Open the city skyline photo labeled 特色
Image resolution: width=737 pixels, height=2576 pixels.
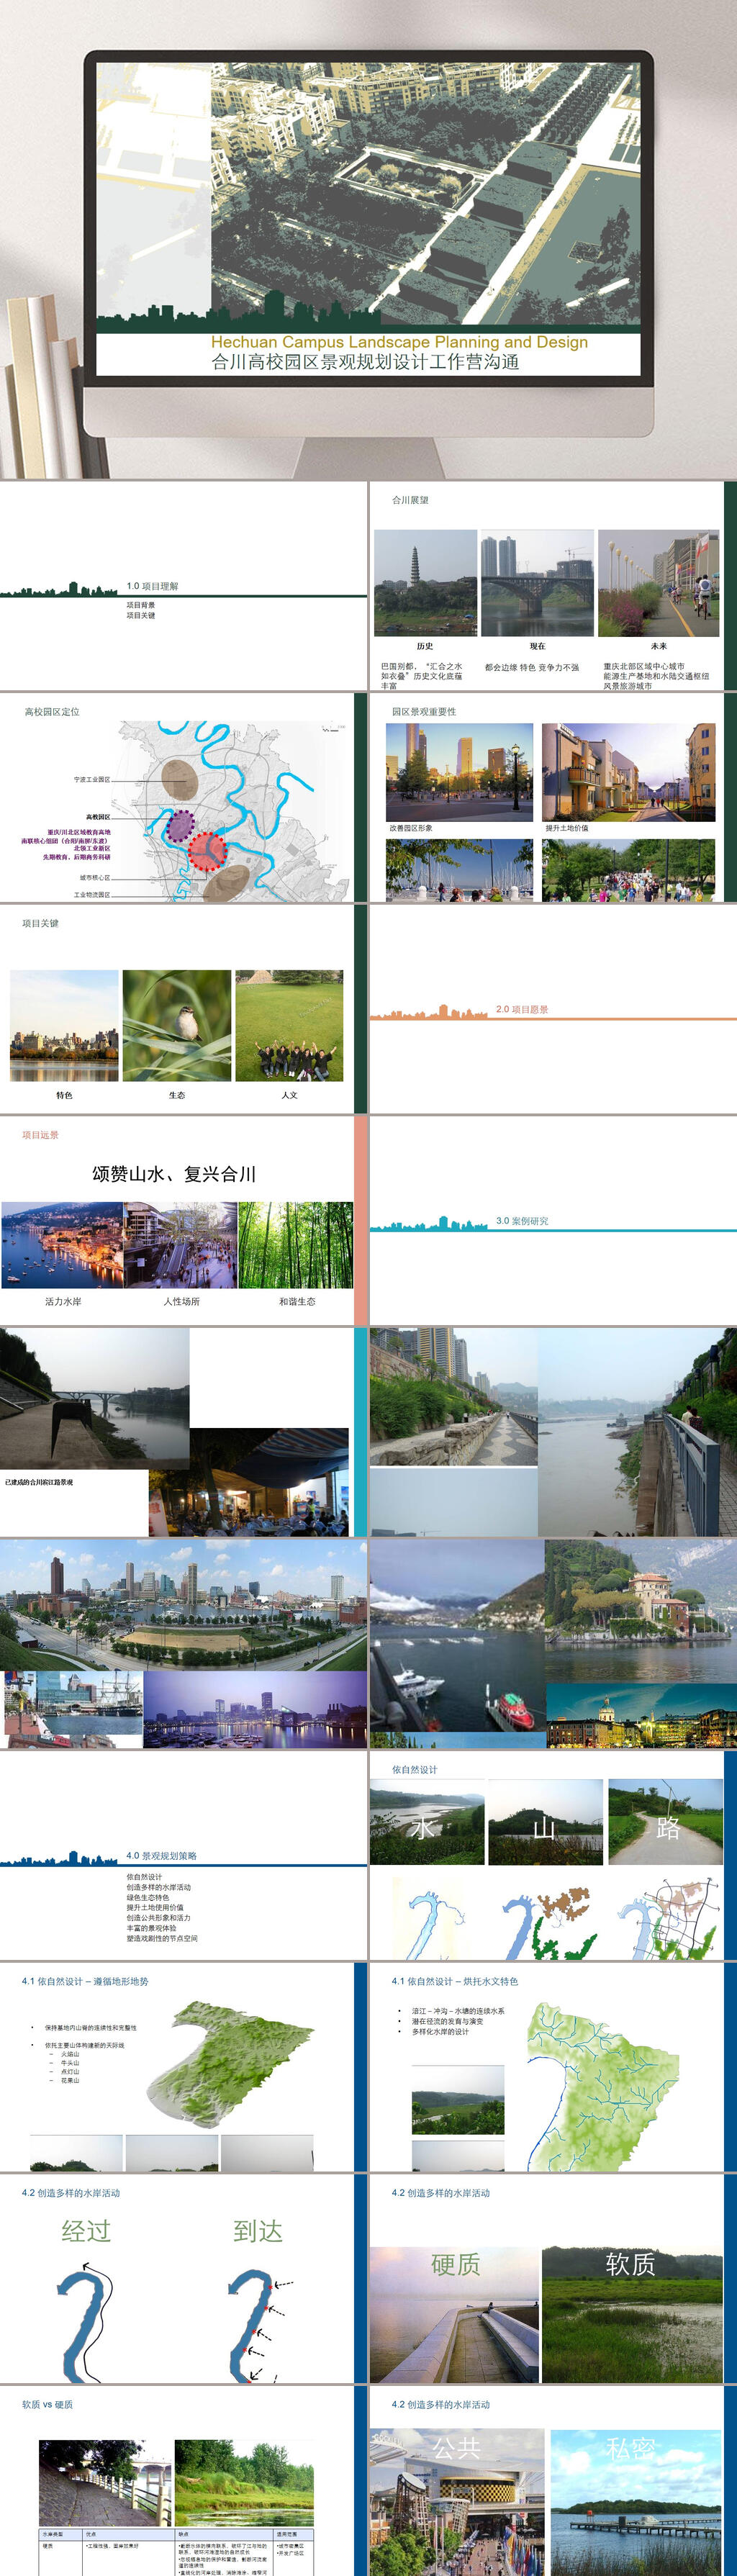(x=64, y=1025)
